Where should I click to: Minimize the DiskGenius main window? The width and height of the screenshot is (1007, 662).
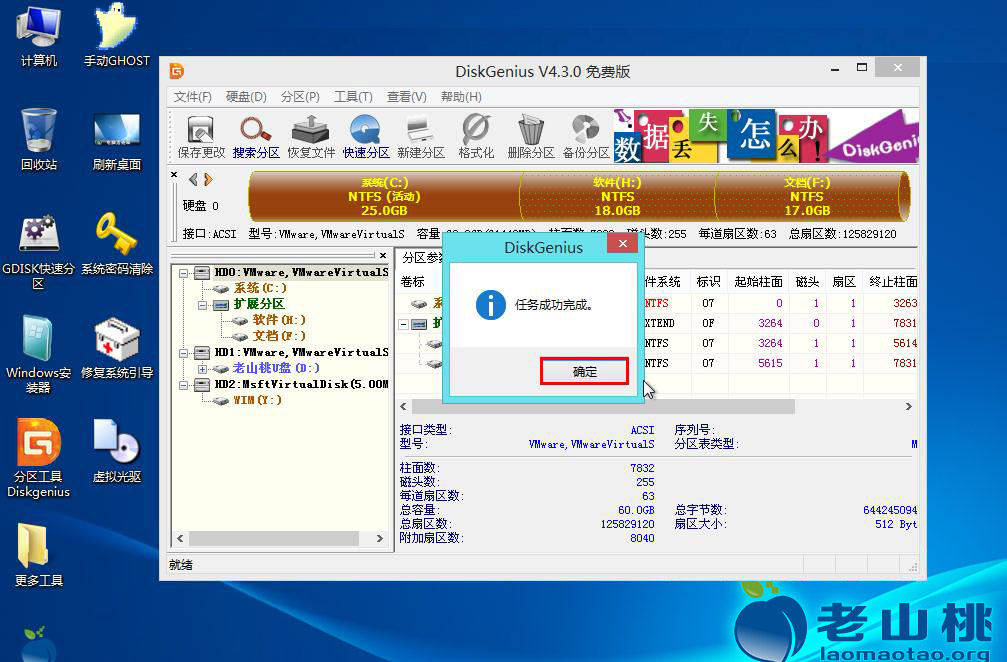pos(835,68)
